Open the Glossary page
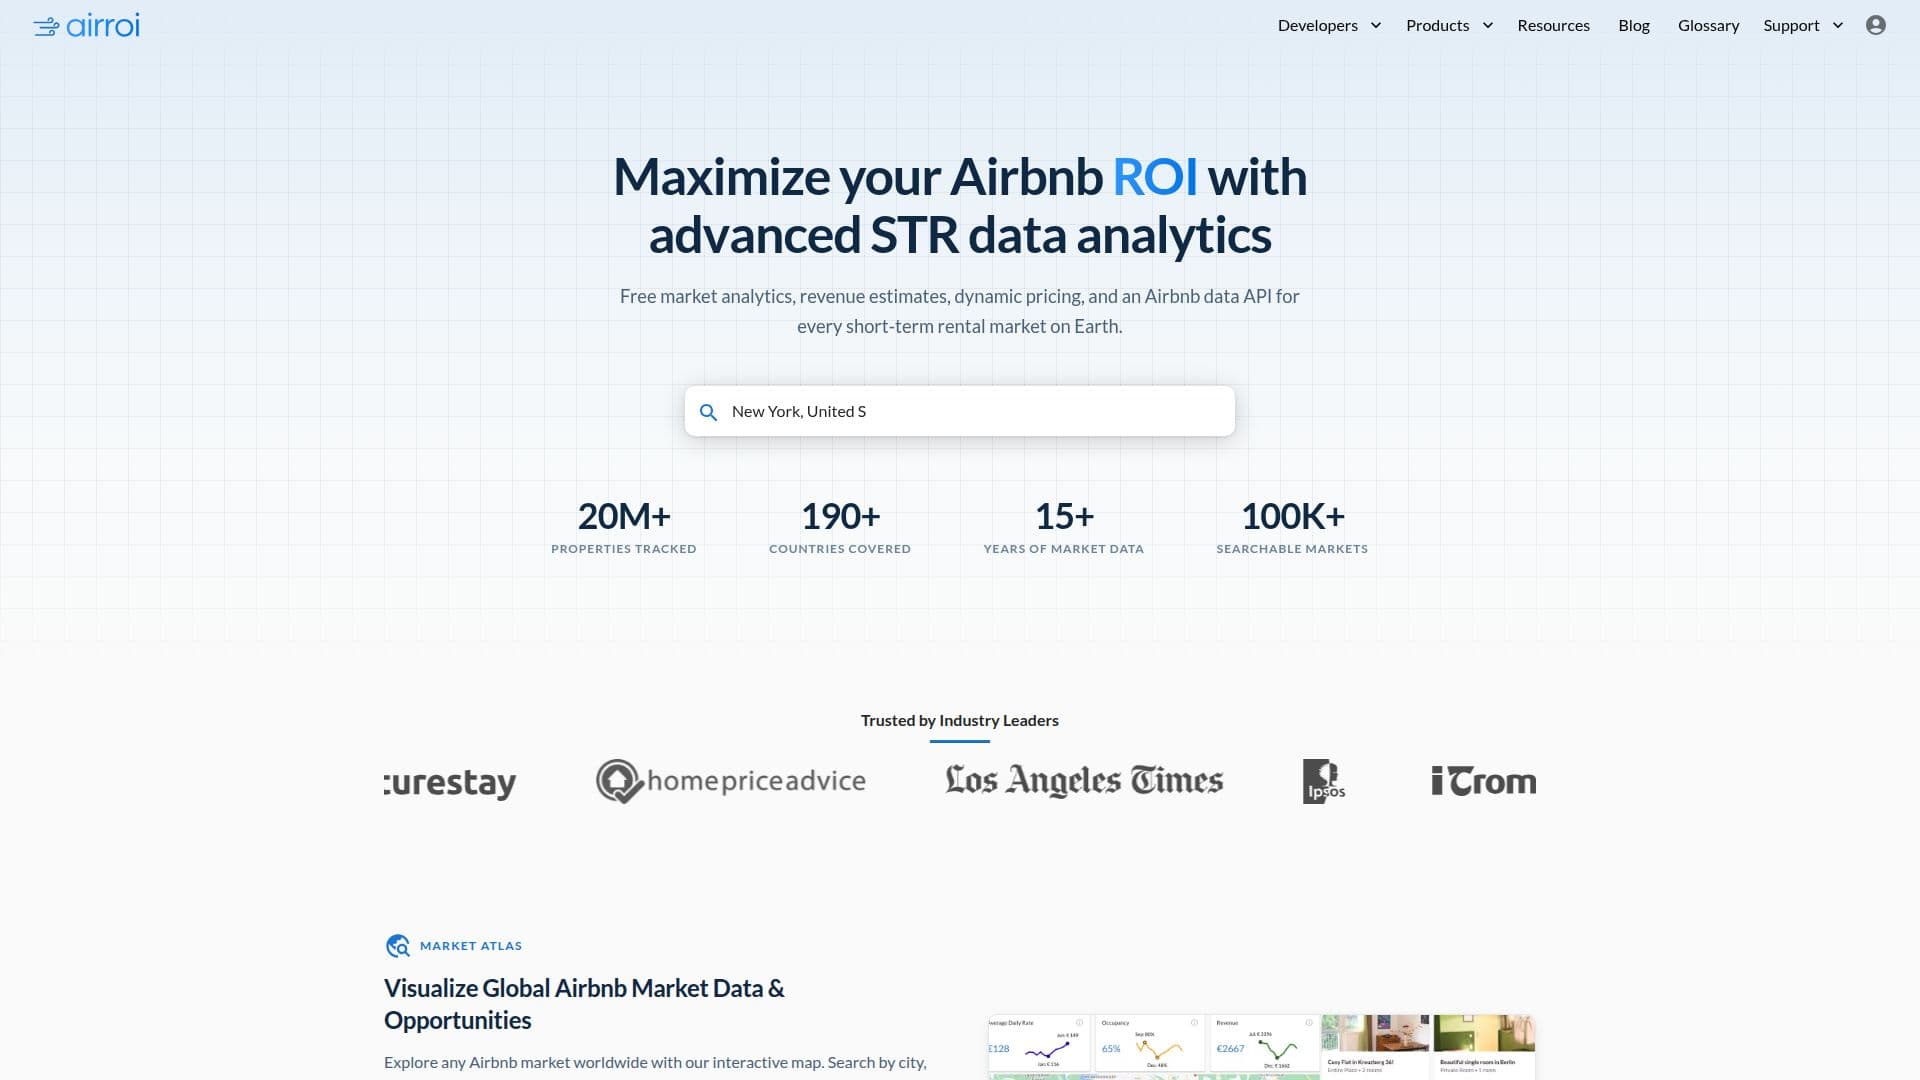This screenshot has width=1920, height=1080. 1708,25
